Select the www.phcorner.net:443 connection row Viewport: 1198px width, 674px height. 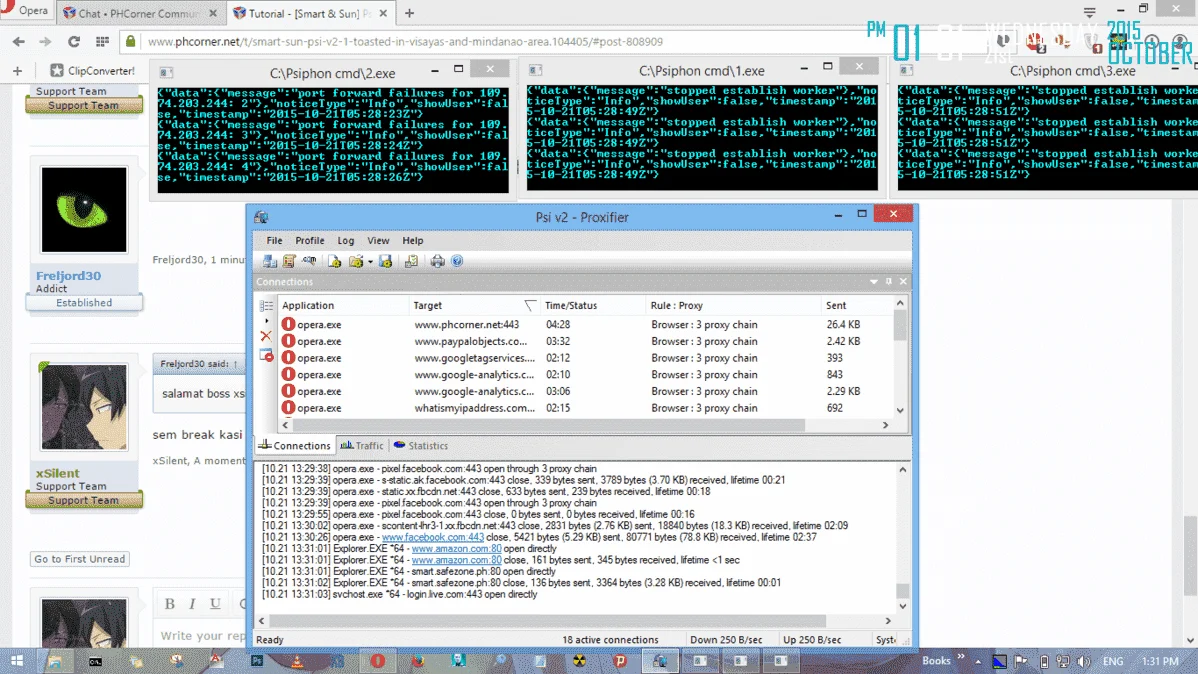pos(585,325)
